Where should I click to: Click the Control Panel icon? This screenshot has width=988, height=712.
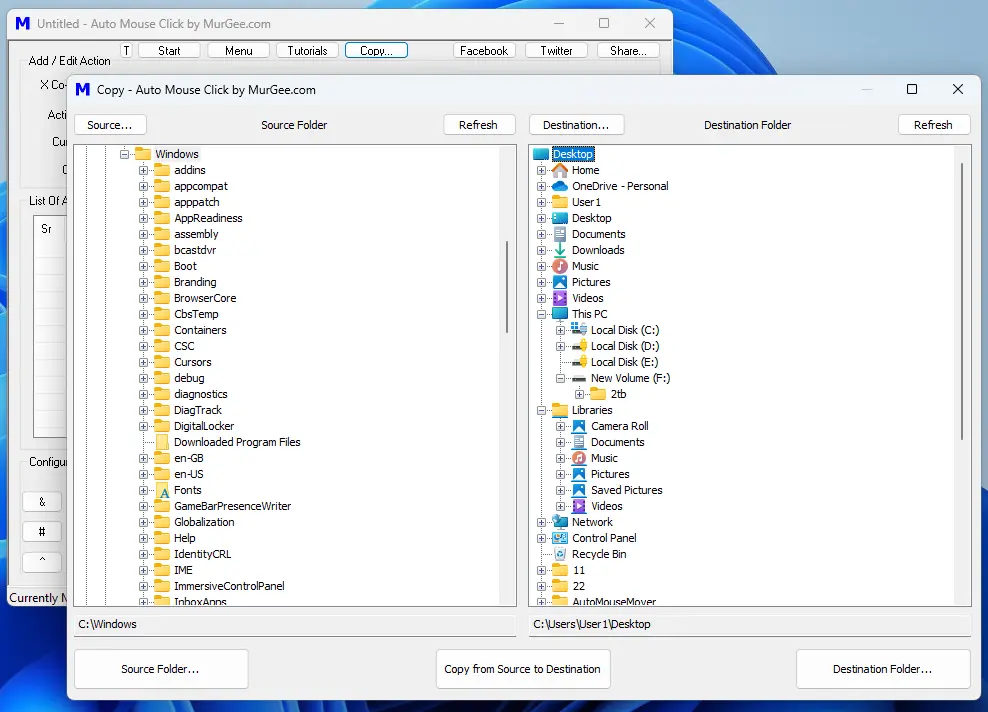(560, 538)
